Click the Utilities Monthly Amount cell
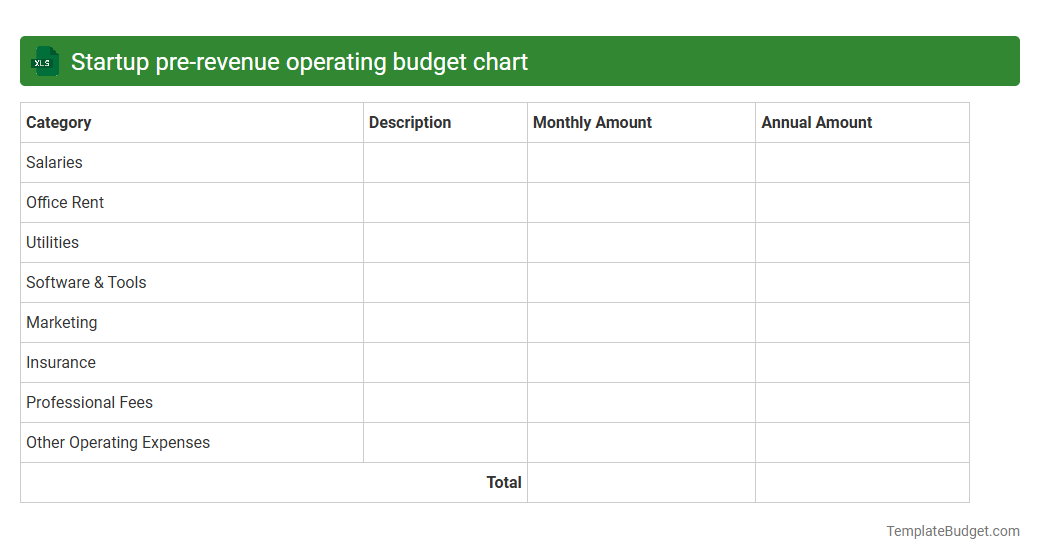This screenshot has height=560, width=1040. pos(641,243)
